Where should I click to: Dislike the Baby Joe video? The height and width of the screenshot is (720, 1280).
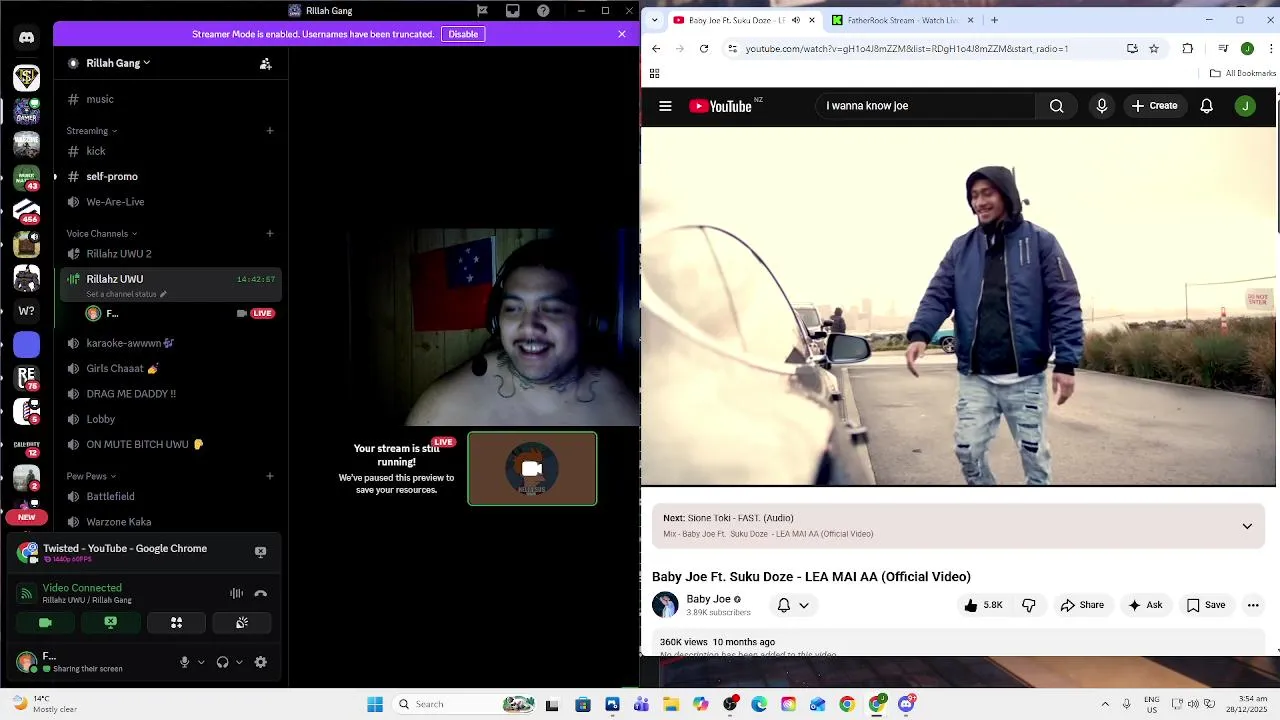click(x=1029, y=605)
